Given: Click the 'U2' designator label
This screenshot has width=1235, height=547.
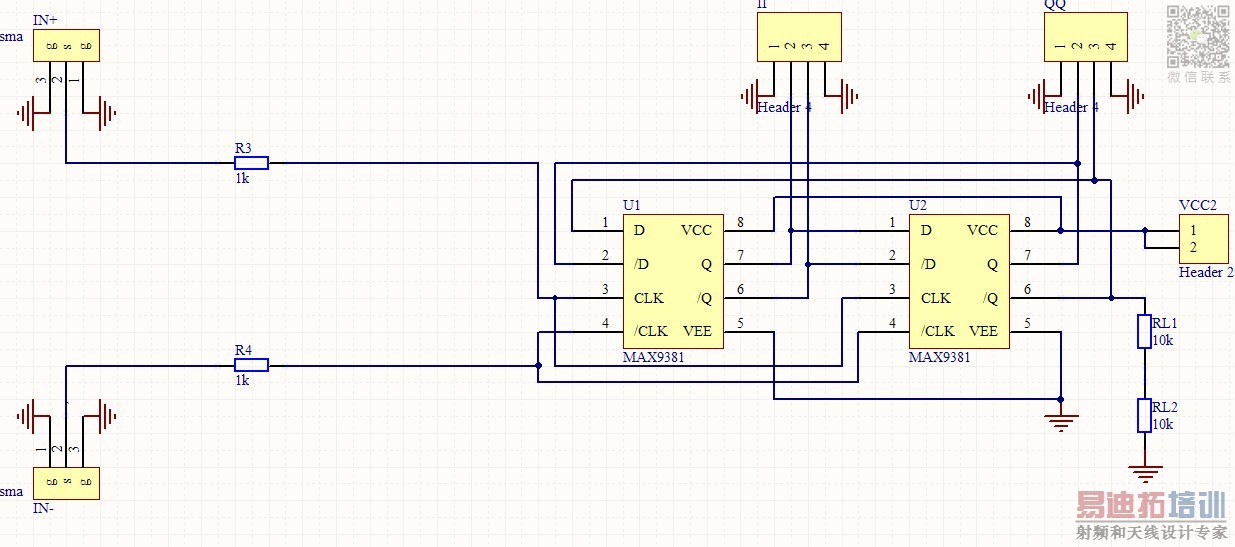Looking at the screenshot, I should [918, 205].
